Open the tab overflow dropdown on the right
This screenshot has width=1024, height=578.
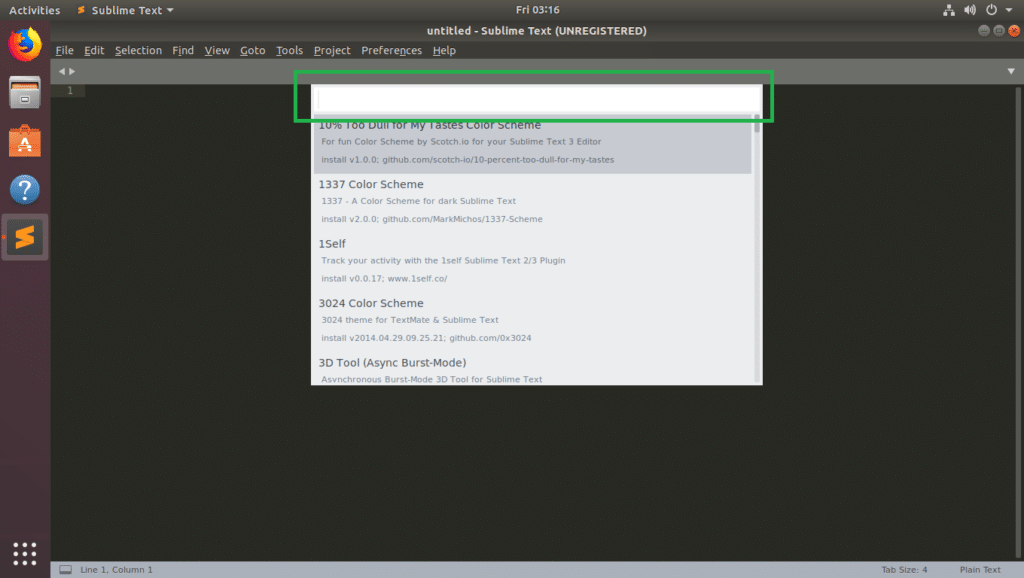coord(1009,71)
